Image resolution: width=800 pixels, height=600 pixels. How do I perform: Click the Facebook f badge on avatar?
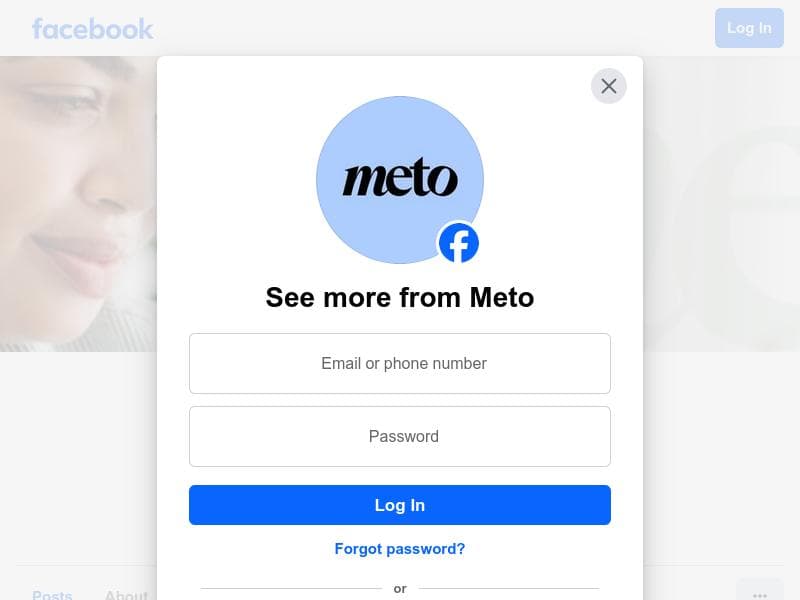pyautogui.click(x=459, y=243)
